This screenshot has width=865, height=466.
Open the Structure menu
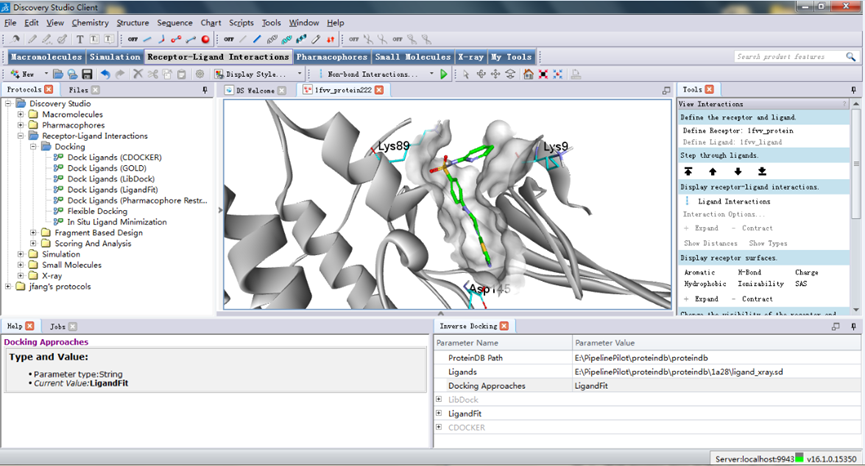pos(132,23)
